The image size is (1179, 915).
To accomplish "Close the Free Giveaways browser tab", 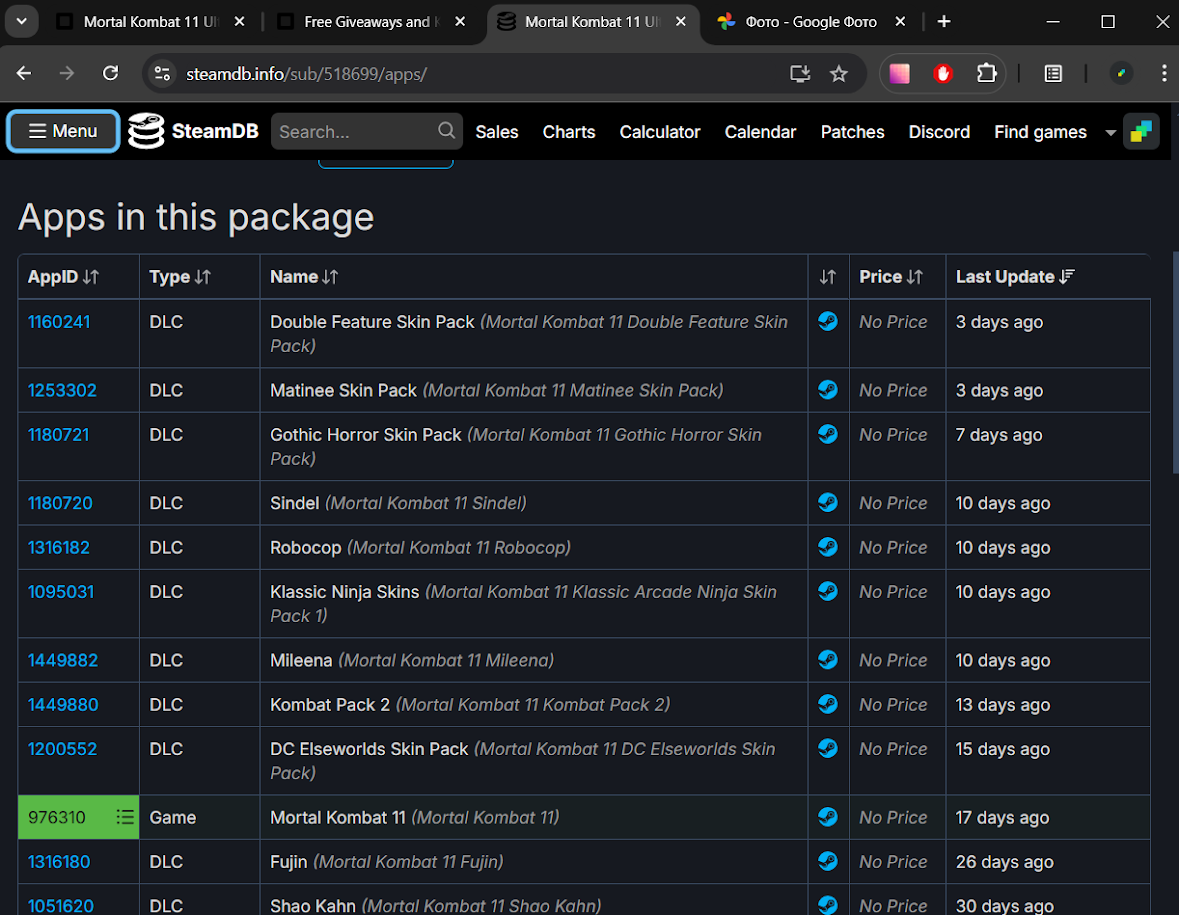I will (x=459, y=22).
